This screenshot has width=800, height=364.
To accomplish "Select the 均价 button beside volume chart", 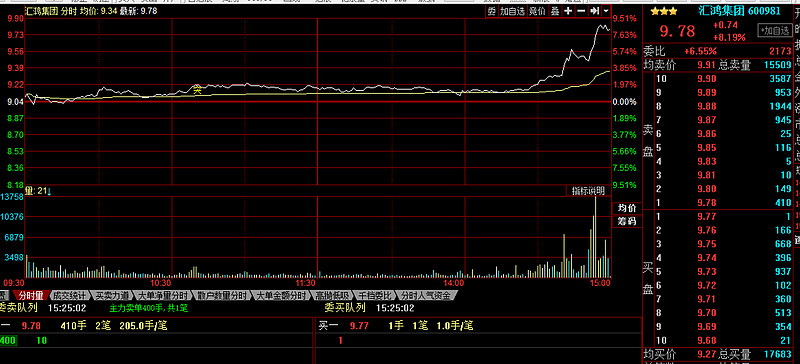I will [x=627, y=208].
